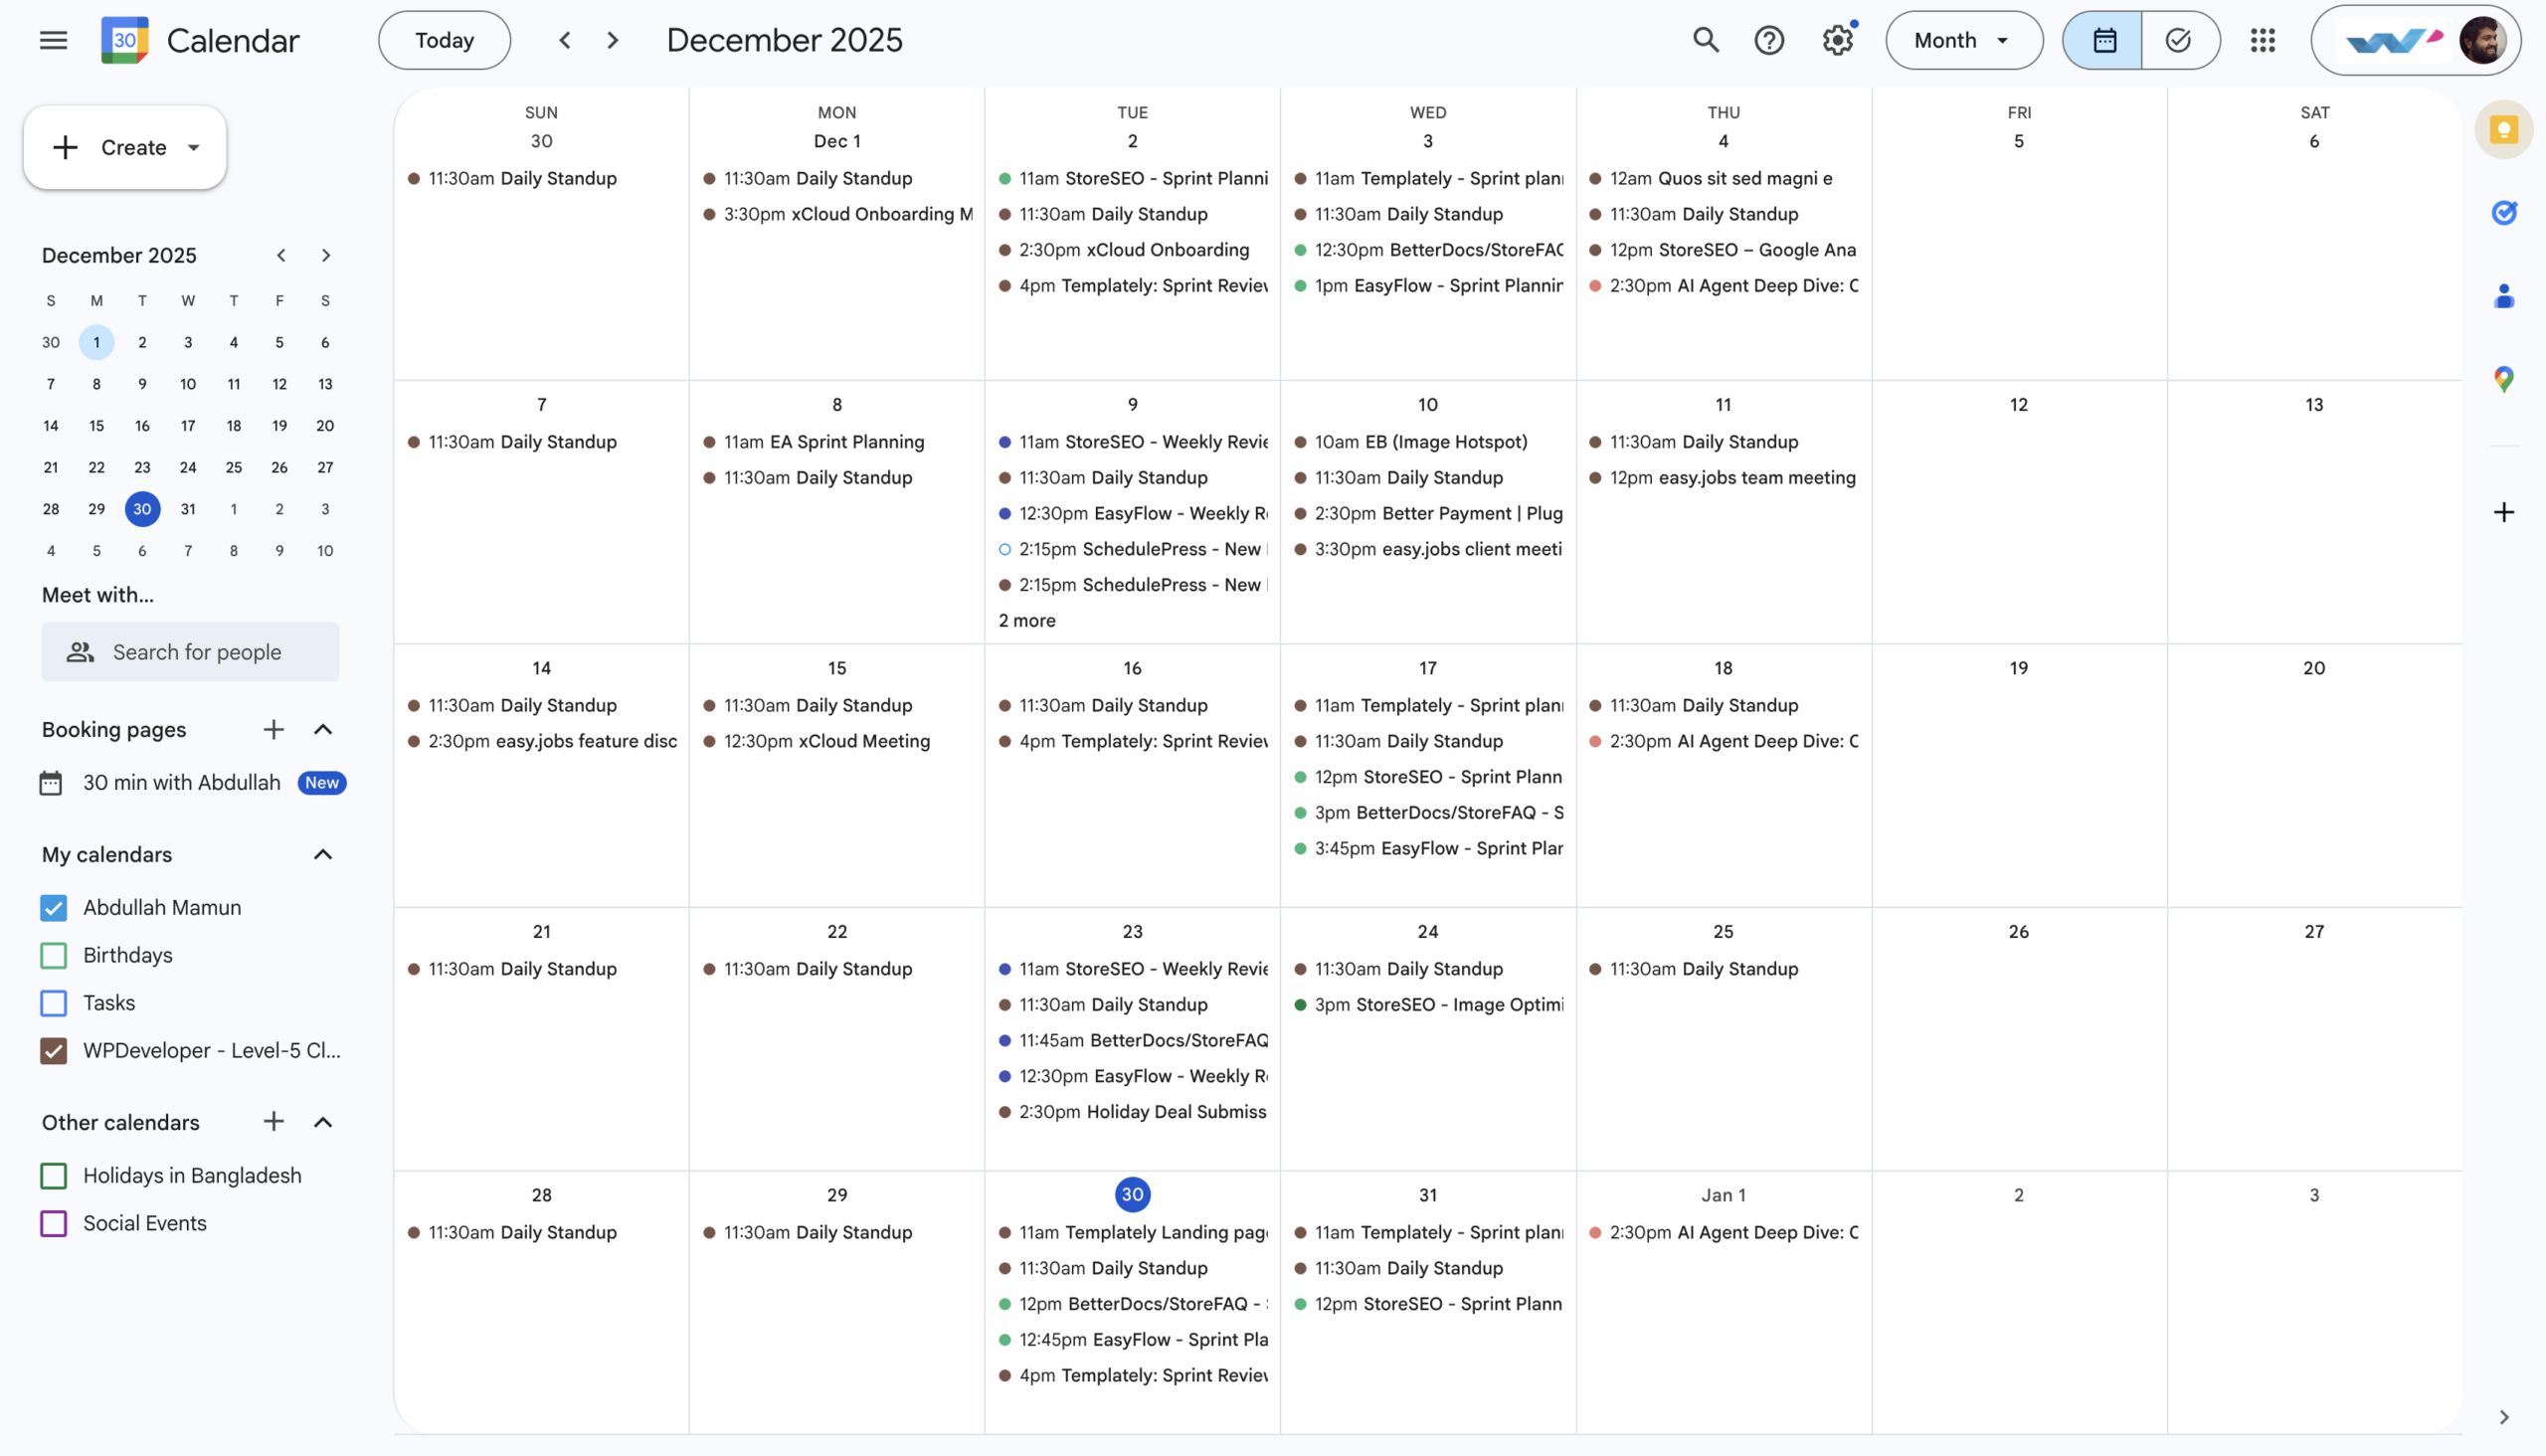Open Google Keep in the side panel
2546x1456 pixels.
2504,129
